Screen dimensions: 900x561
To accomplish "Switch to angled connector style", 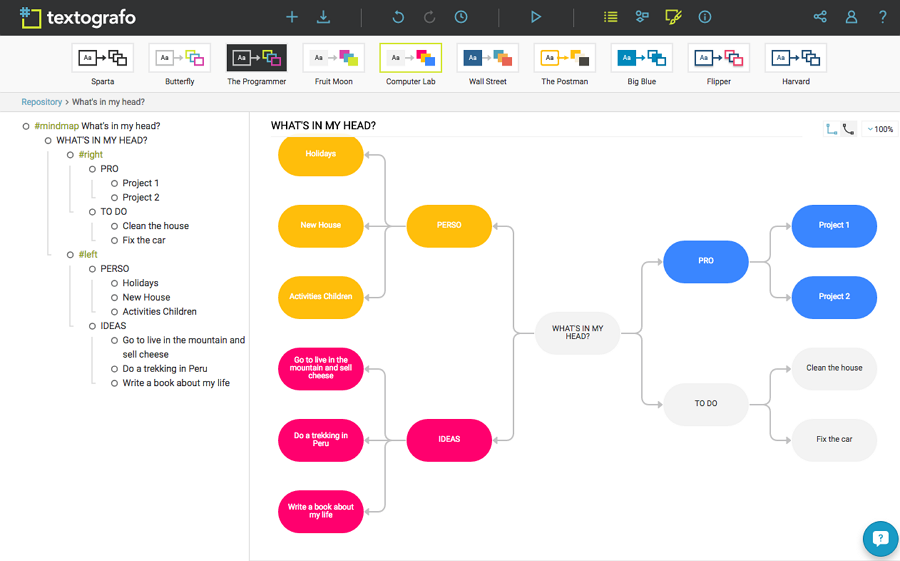I will [x=831, y=129].
